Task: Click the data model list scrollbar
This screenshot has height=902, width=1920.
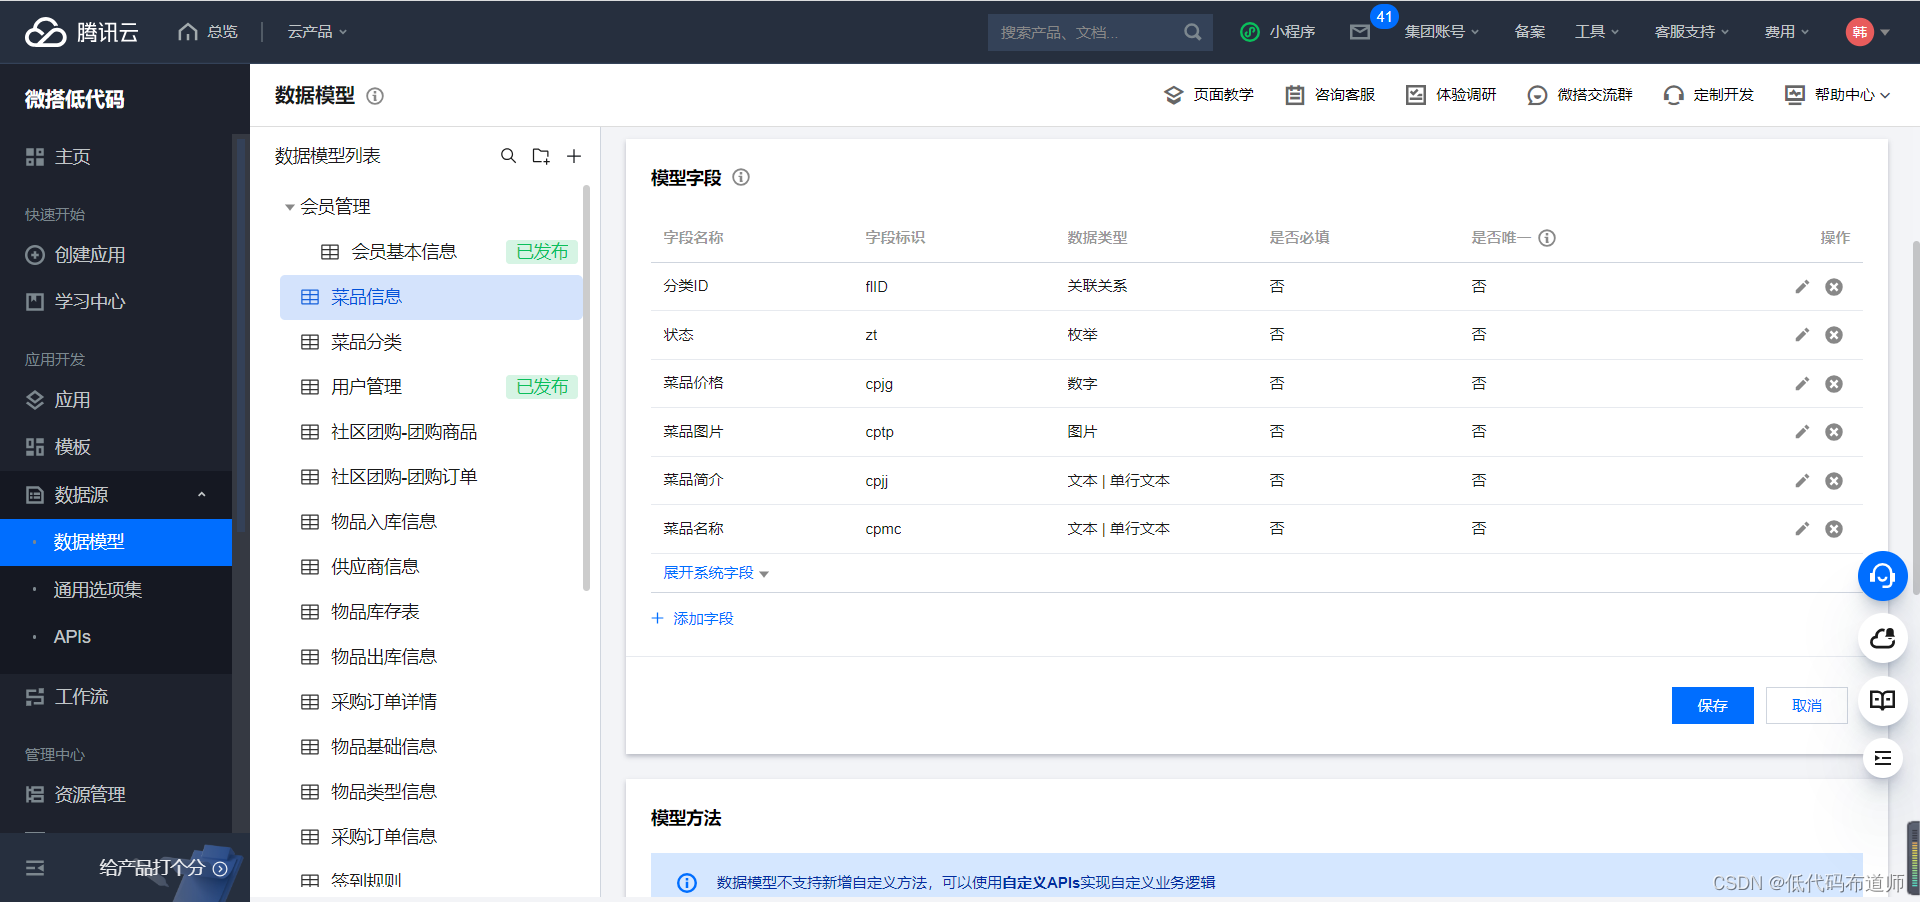Action: click(x=586, y=388)
